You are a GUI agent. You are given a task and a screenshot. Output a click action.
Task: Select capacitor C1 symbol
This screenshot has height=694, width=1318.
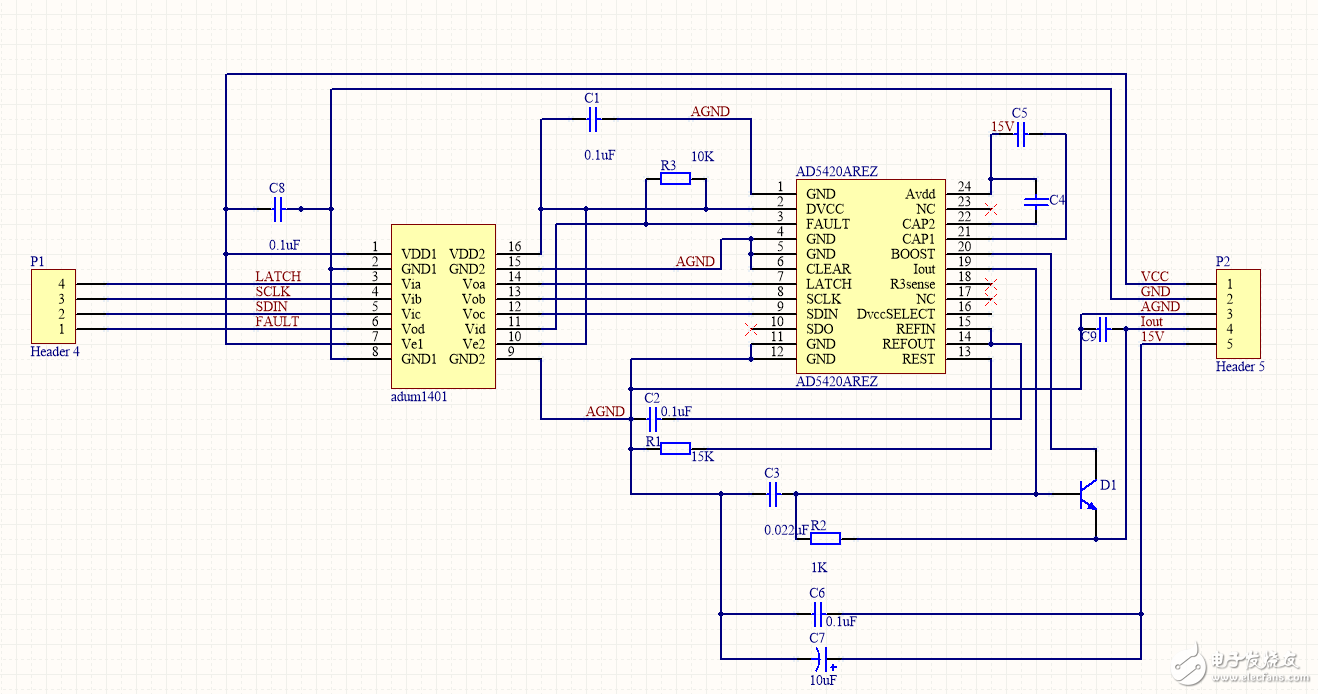pos(592,120)
